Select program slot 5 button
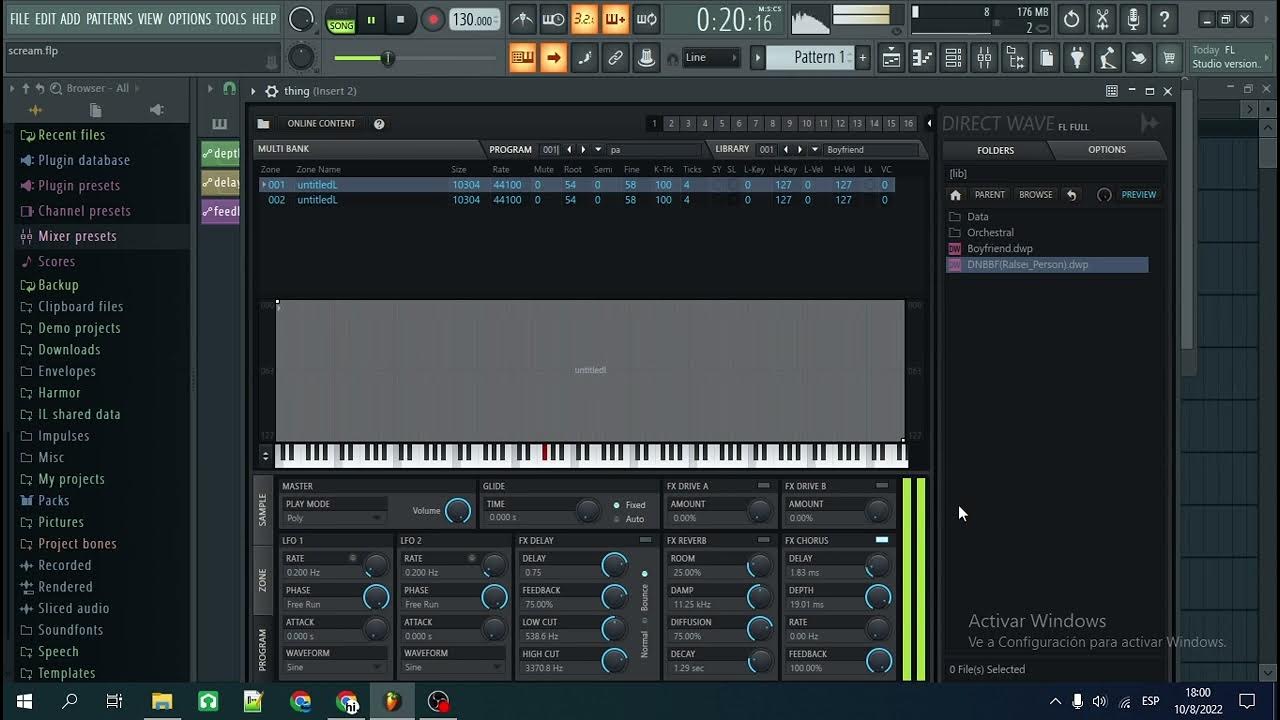Image resolution: width=1280 pixels, height=720 pixels. coord(722,124)
